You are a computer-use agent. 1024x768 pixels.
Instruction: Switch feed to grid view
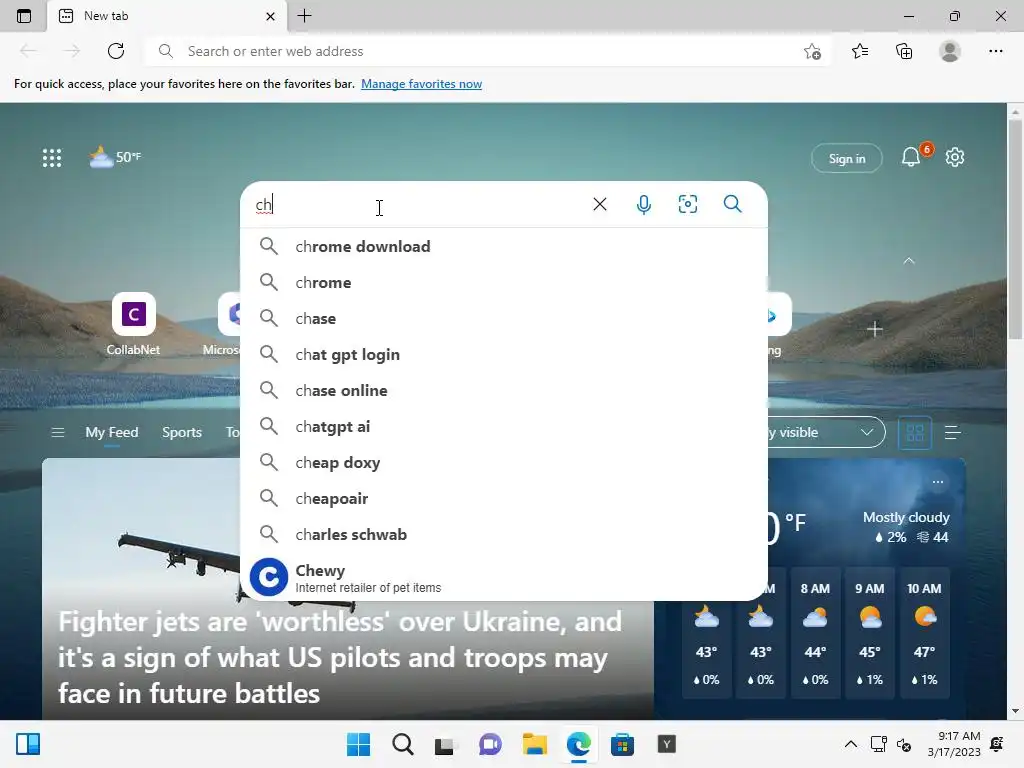click(x=914, y=432)
